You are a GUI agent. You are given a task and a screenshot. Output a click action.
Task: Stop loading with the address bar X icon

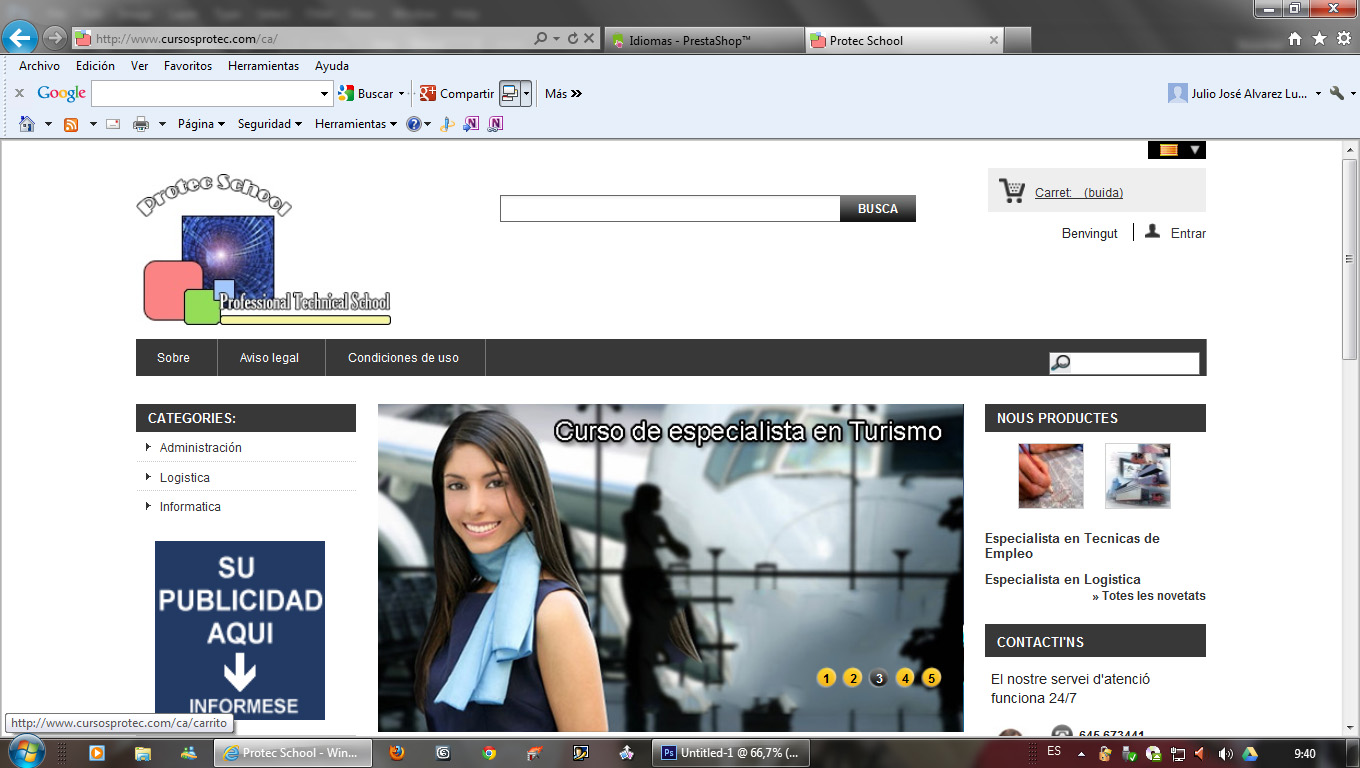(589, 39)
